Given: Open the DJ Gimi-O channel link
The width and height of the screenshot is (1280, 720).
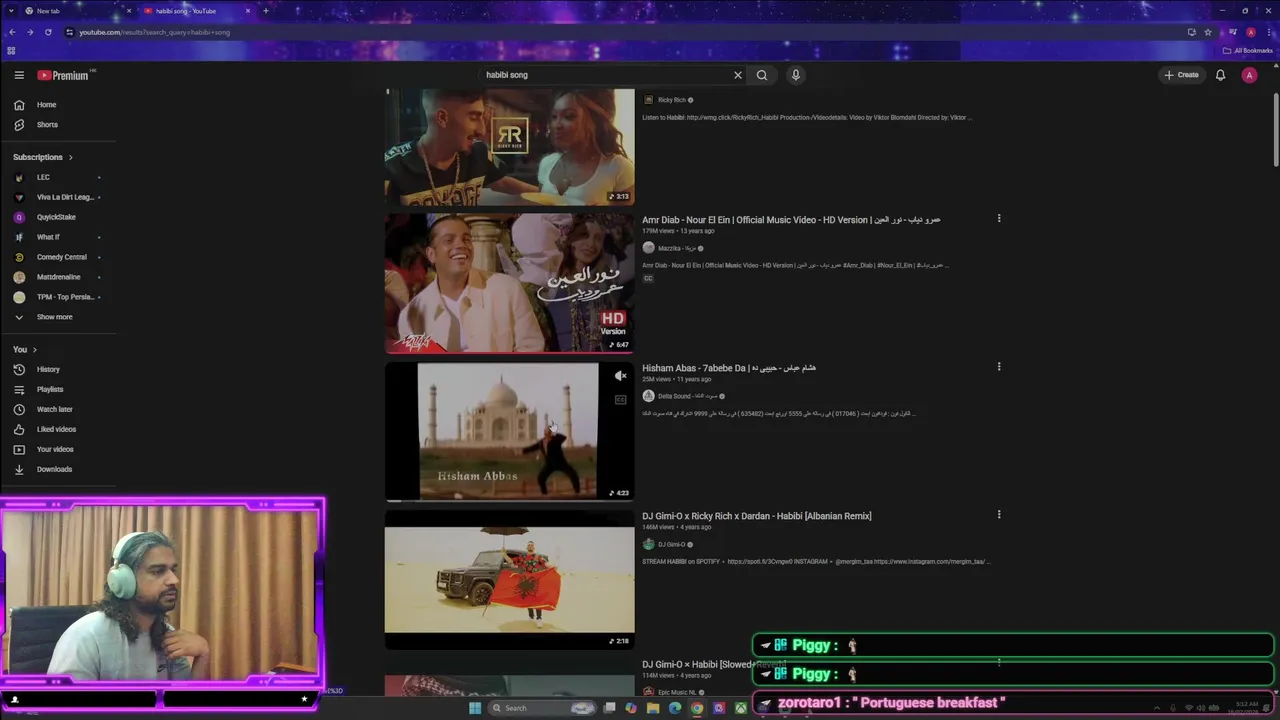Looking at the screenshot, I should (x=672, y=544).
